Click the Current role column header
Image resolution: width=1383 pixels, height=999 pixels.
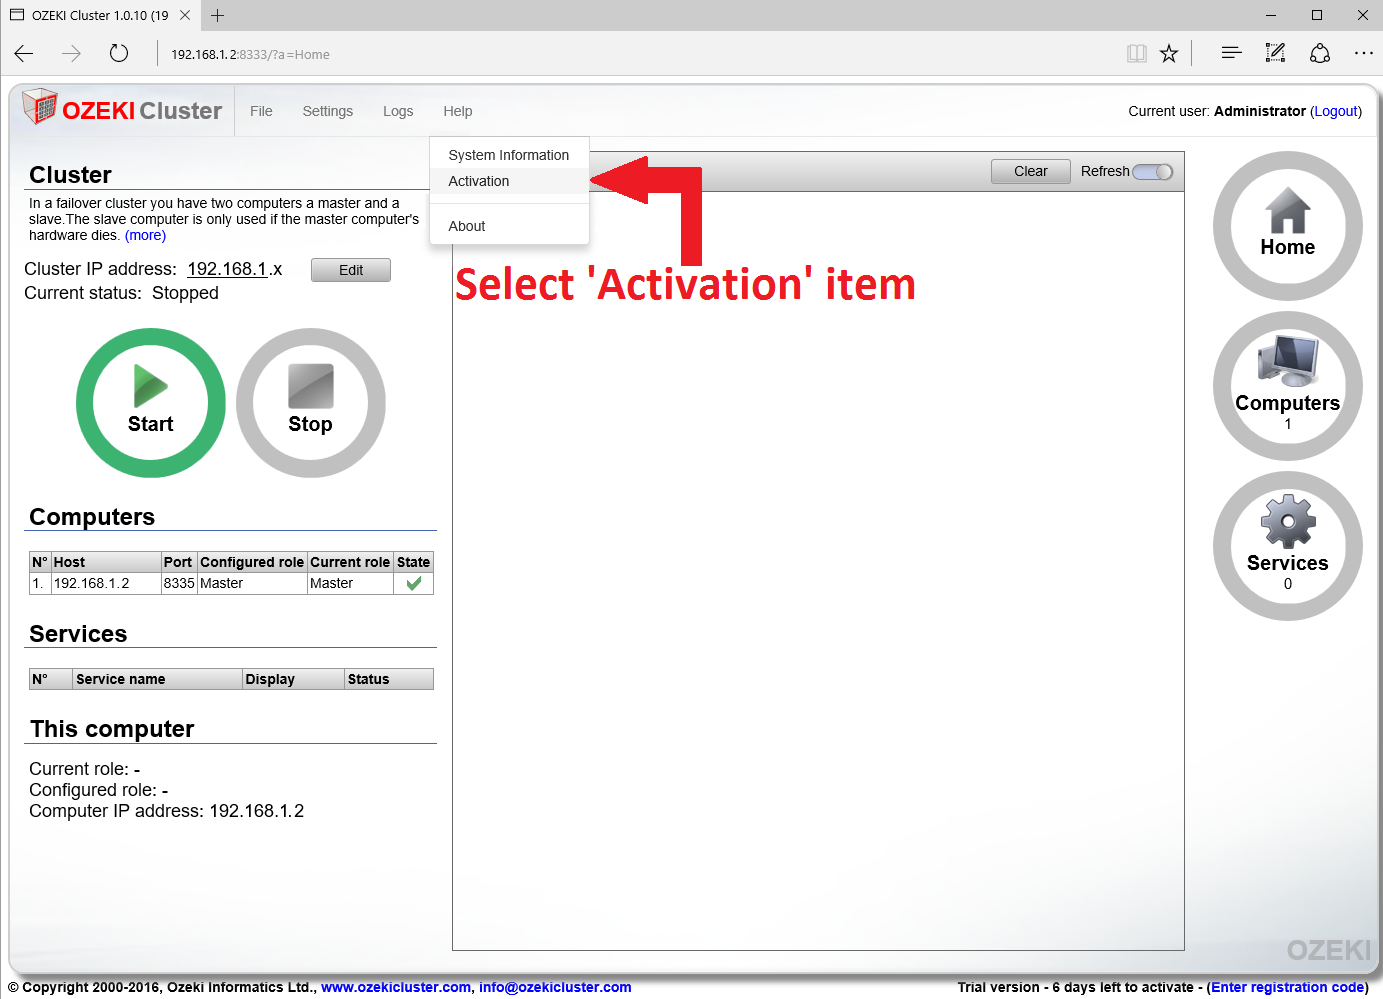350,562
